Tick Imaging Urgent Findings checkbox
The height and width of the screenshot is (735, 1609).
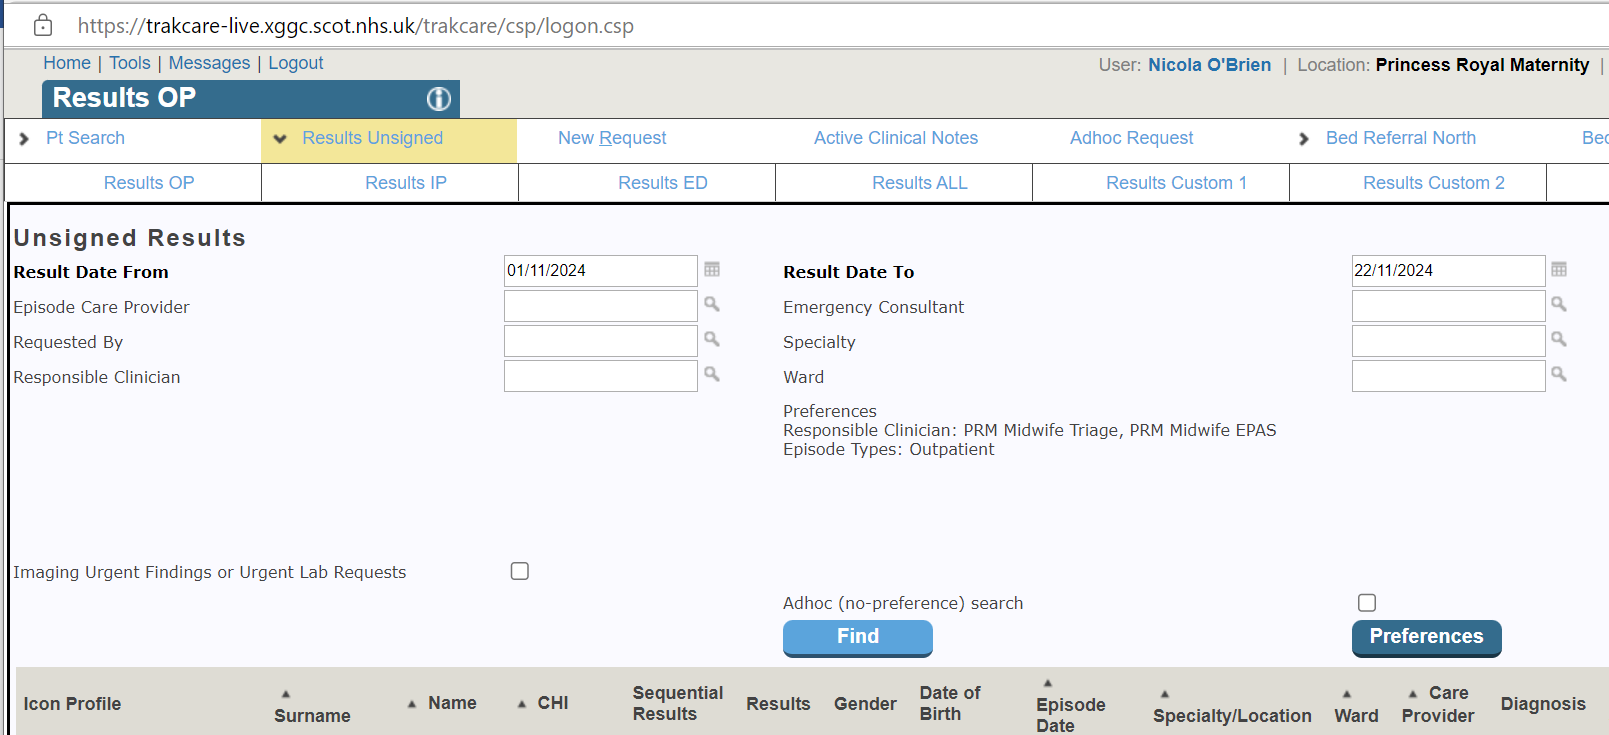520,571
